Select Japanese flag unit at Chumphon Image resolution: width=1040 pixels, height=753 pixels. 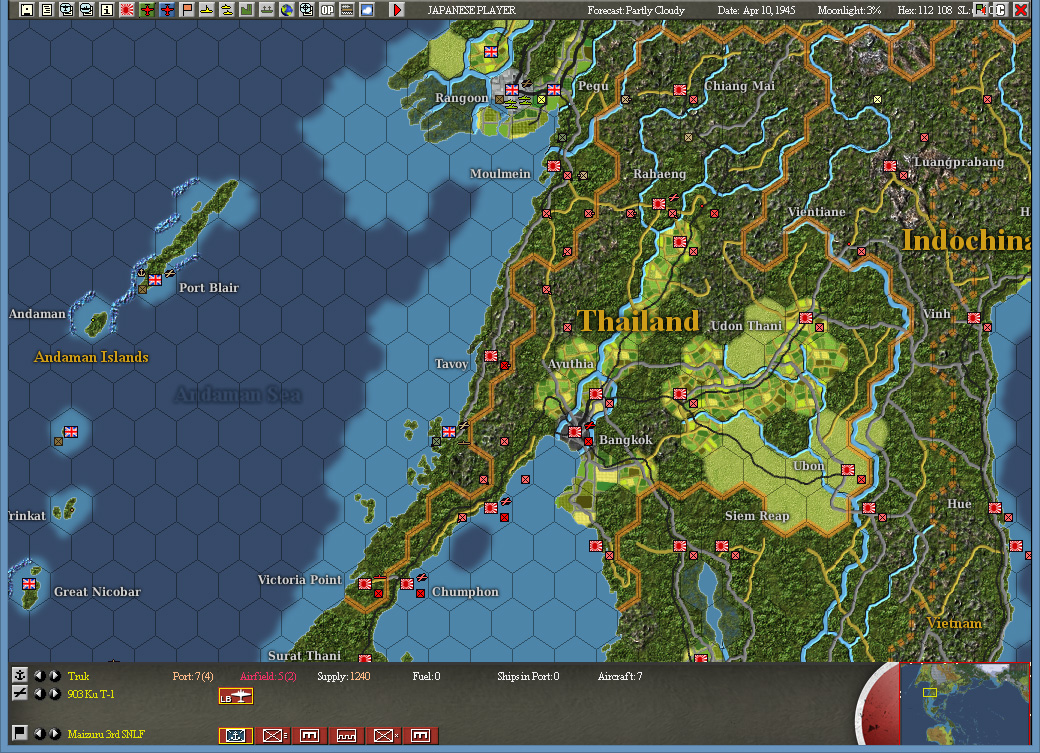tap(407, 584)
